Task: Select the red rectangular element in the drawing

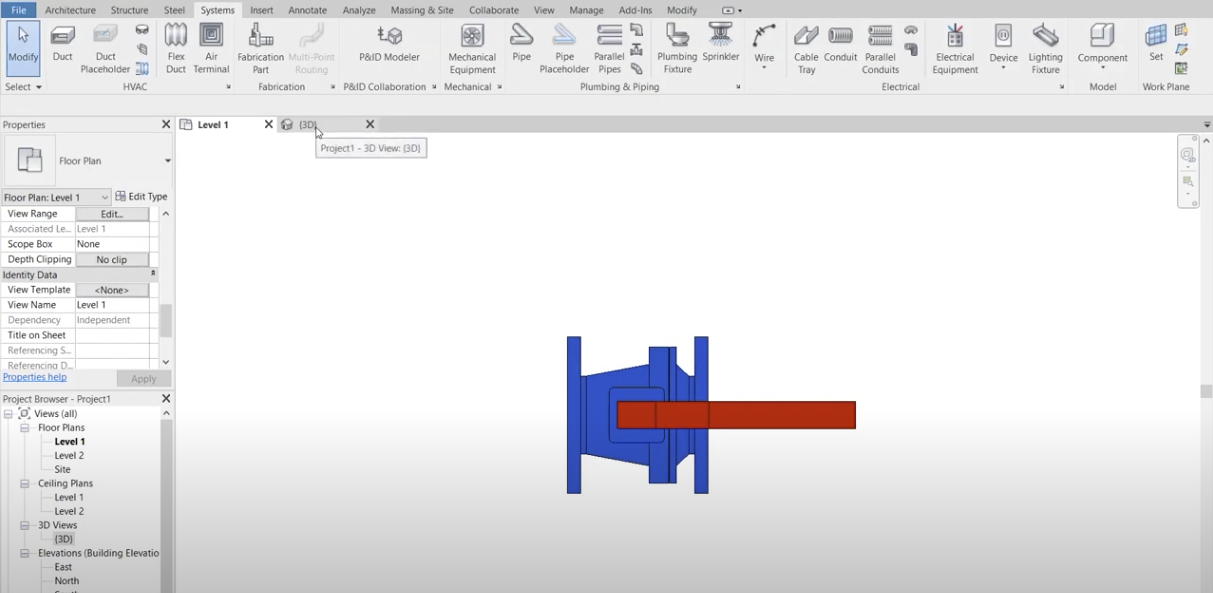Action: tap(780, 415)
